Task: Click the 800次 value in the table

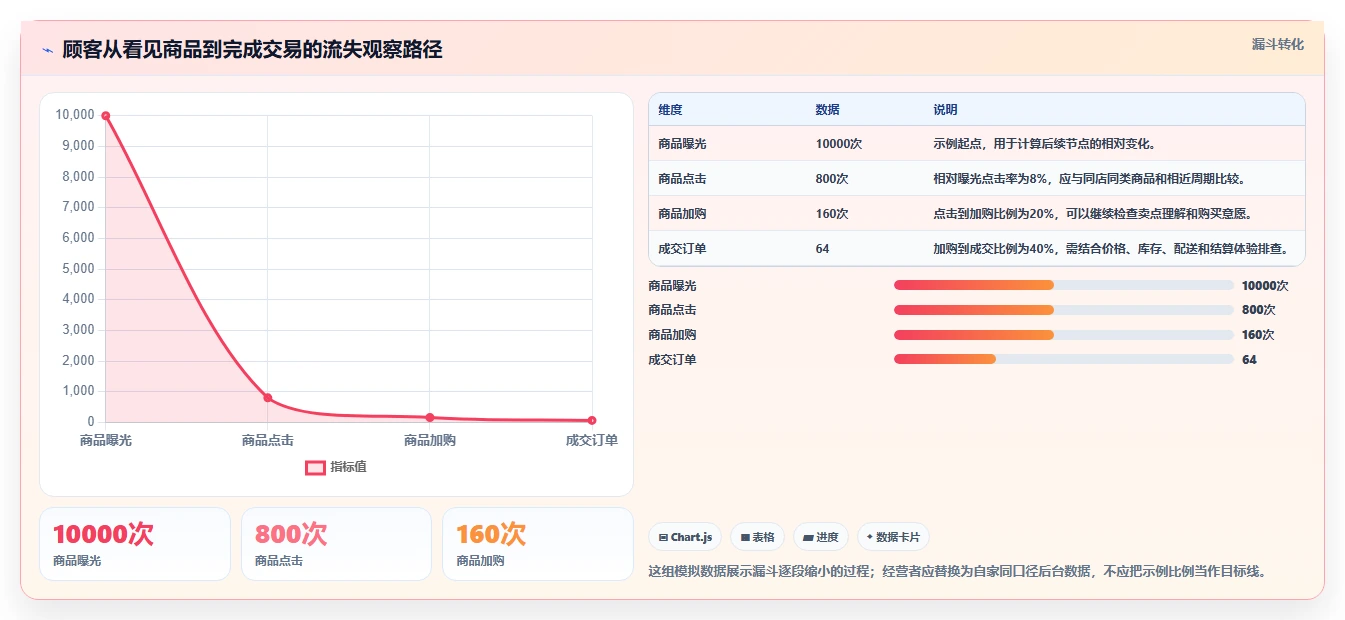Action: point(832,179)
